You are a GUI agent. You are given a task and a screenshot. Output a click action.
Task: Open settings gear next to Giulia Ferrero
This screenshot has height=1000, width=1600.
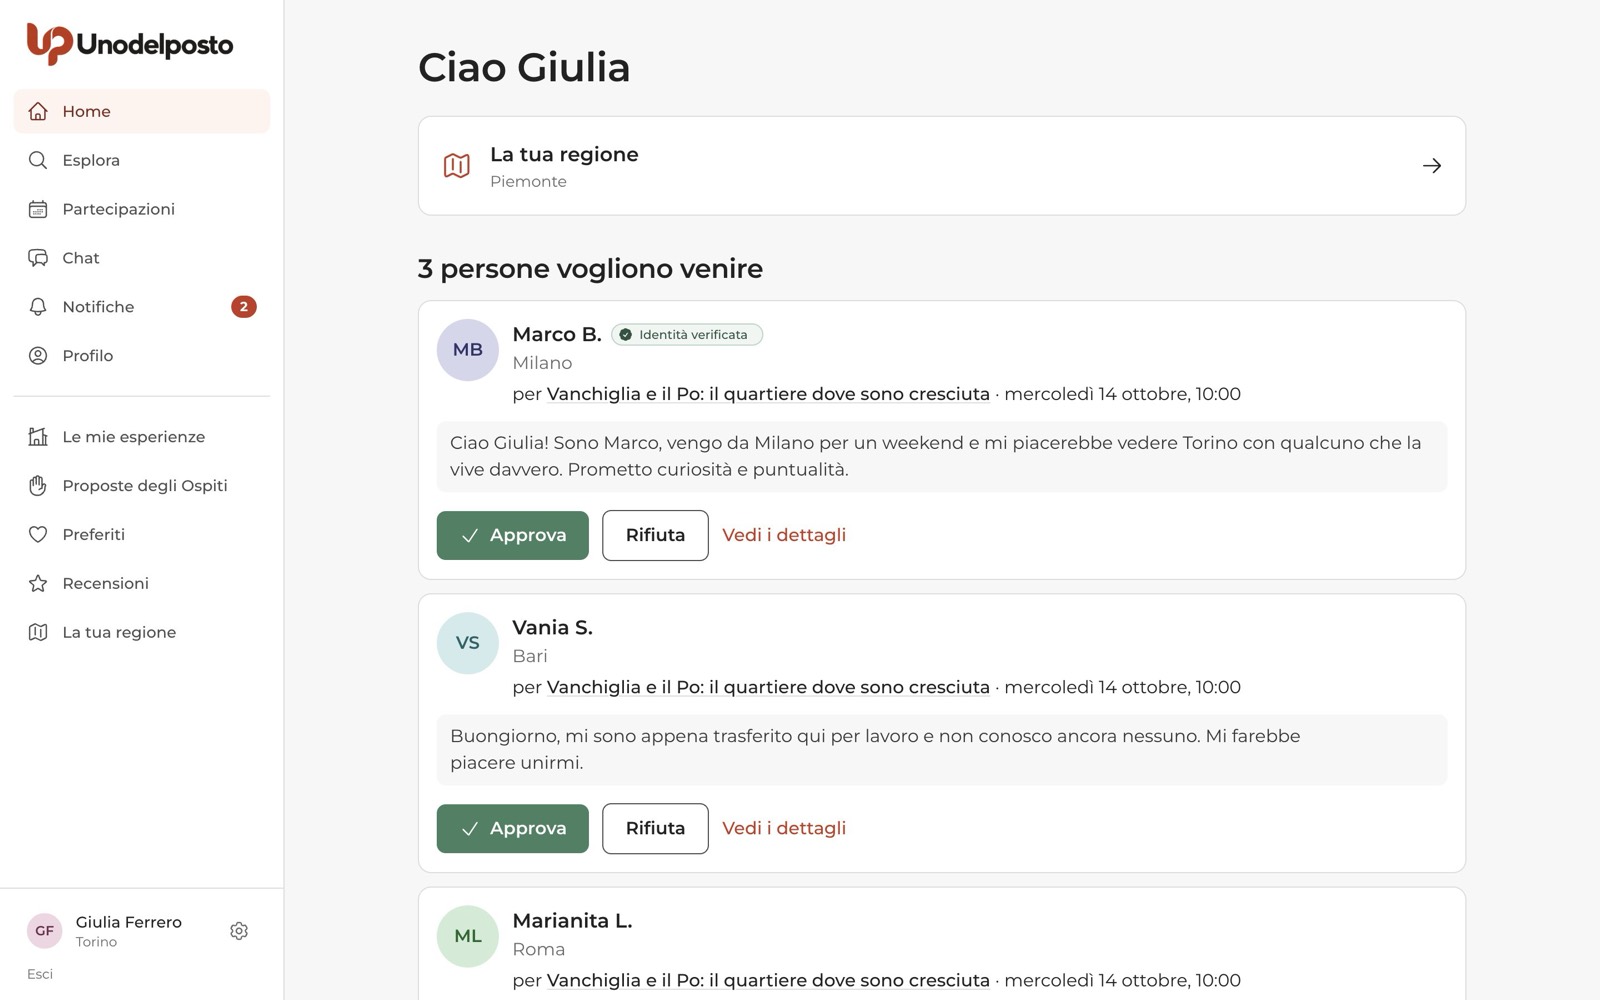pyautogui.click(x=238, y=931)
